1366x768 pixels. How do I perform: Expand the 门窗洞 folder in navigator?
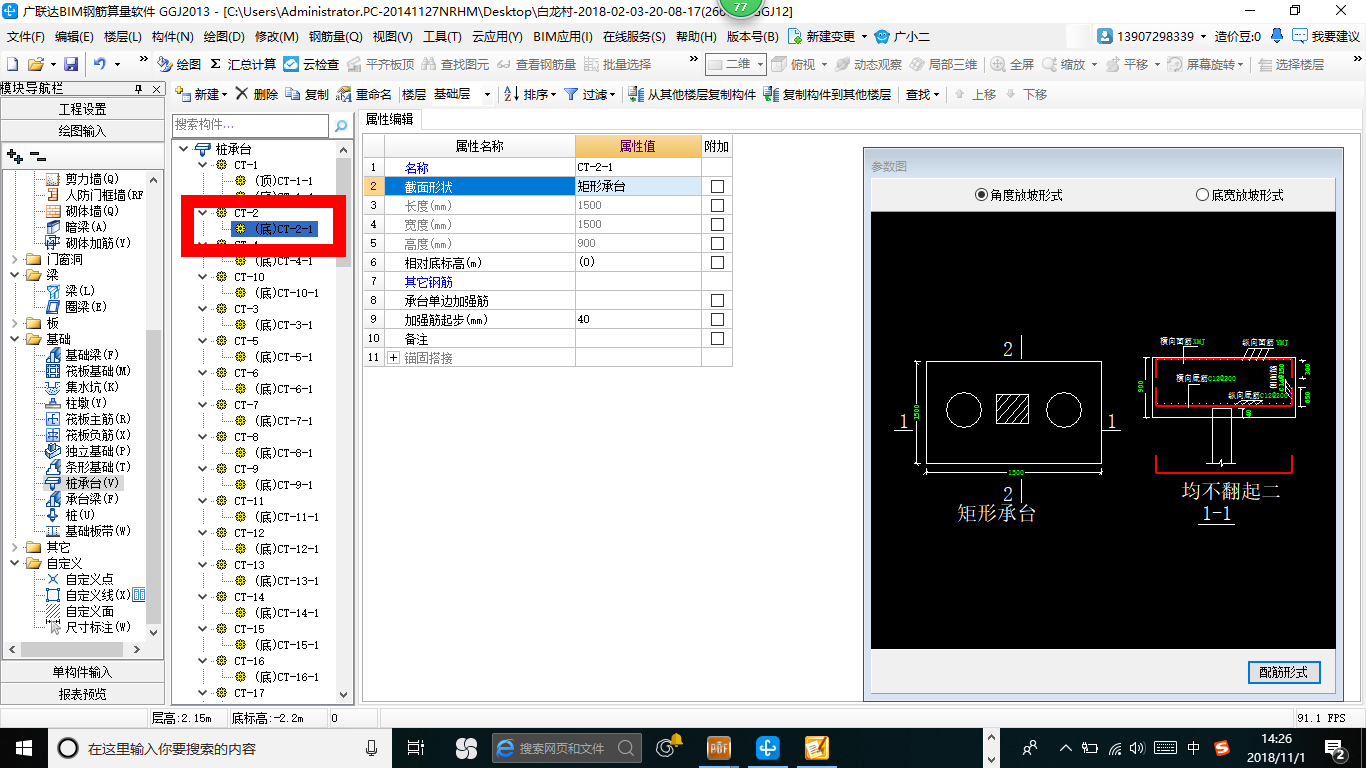click(15, 259)
